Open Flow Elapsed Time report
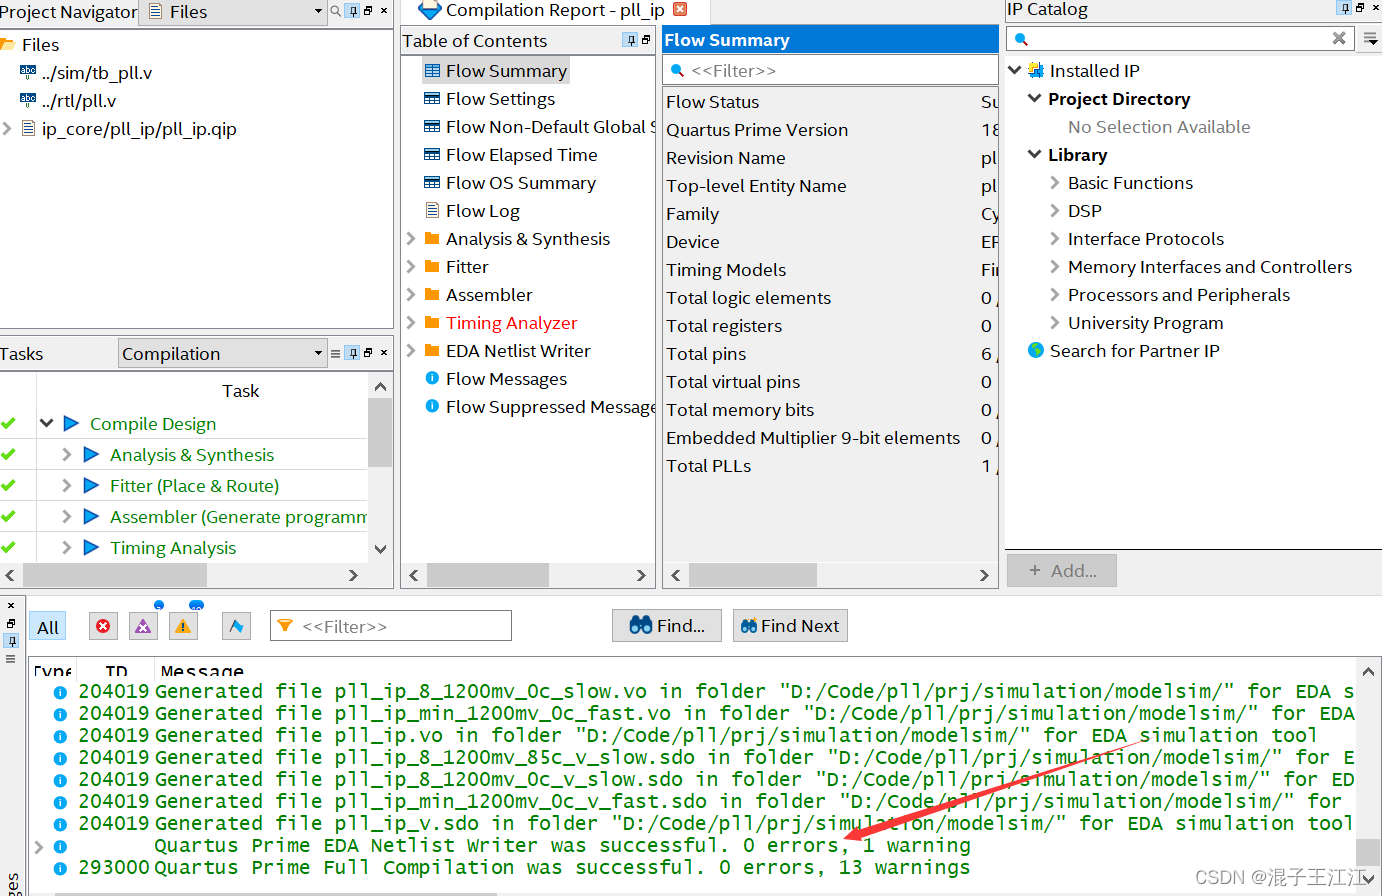 point(521,154)
